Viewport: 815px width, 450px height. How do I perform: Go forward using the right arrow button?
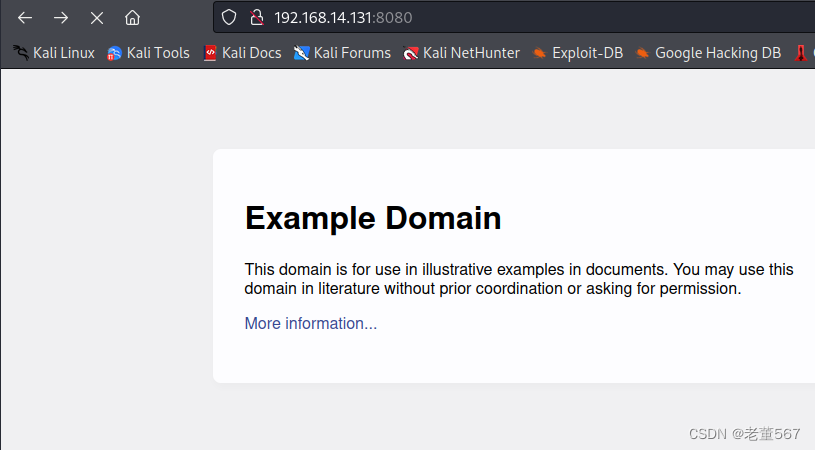[61, 18]
